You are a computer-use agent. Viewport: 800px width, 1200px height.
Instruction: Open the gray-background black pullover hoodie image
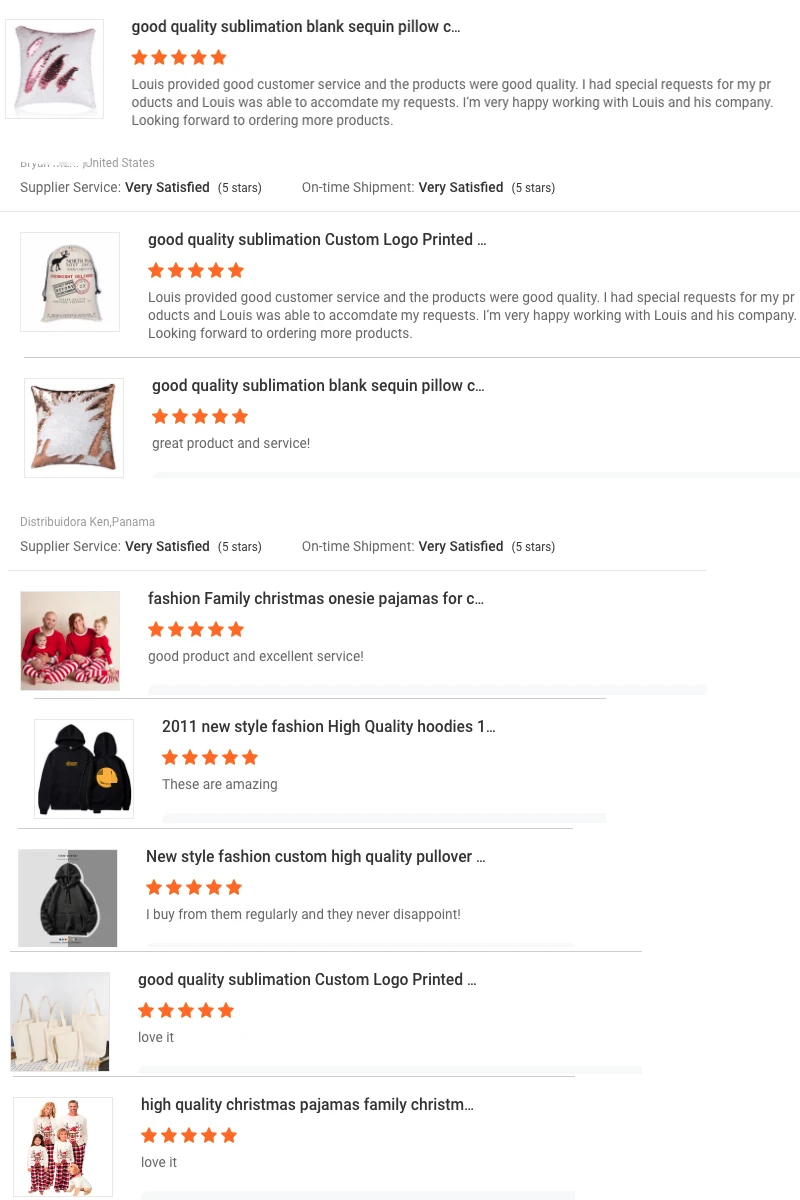[x=68, y=898]
